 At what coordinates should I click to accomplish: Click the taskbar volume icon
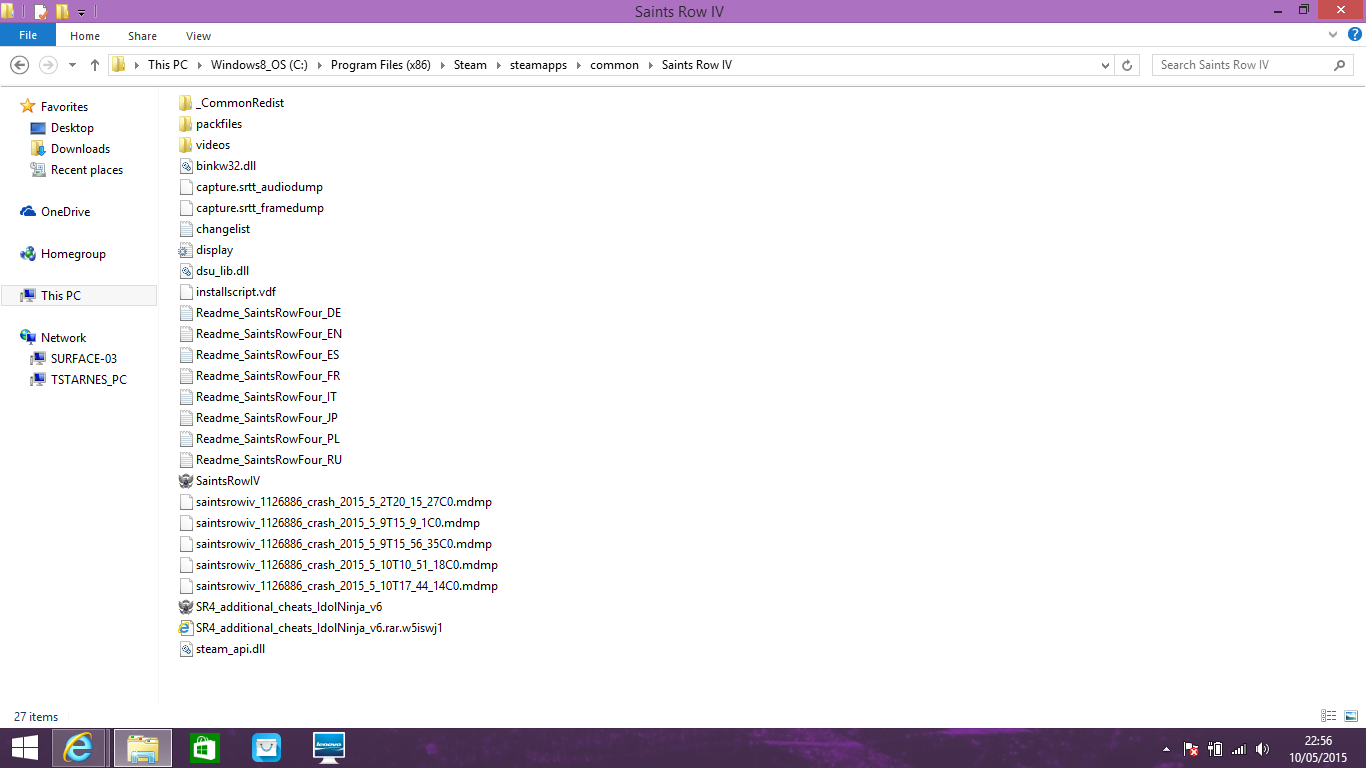click(x=1262, y=749)
